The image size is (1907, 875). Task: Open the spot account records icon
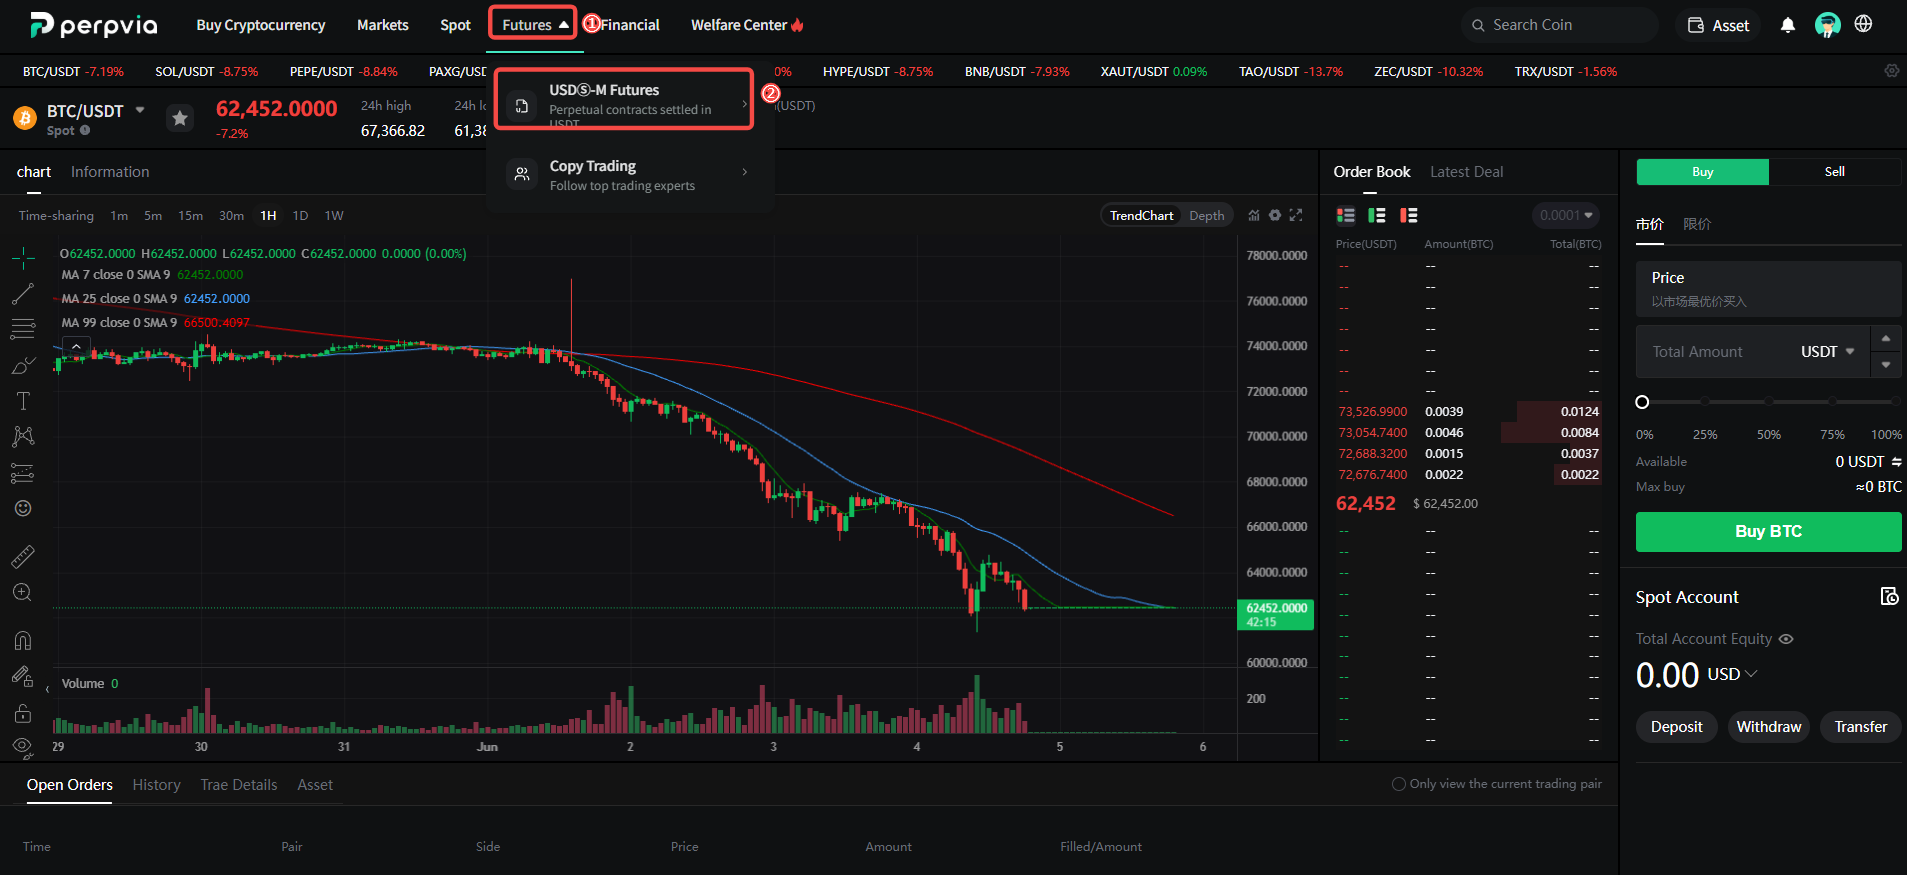click(1889, 596)
